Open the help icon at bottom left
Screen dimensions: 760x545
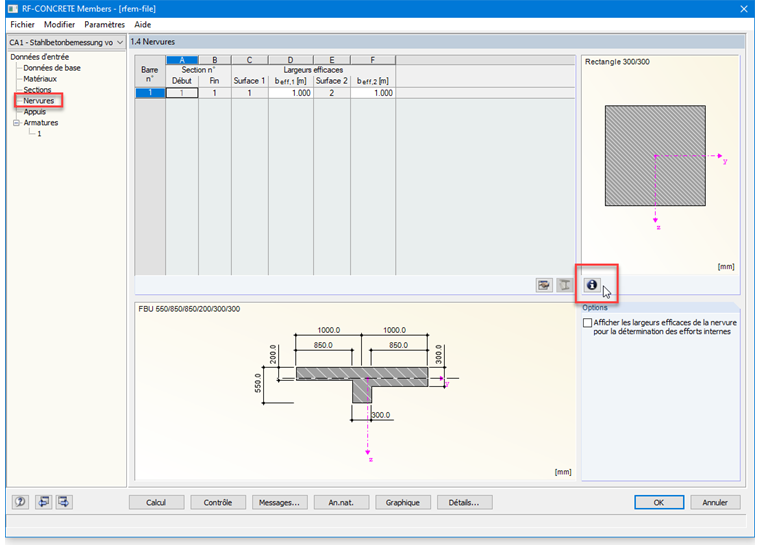20,502
